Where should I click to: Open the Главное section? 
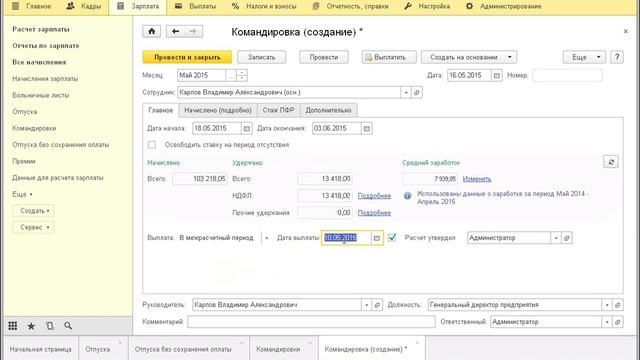point(32,7)
